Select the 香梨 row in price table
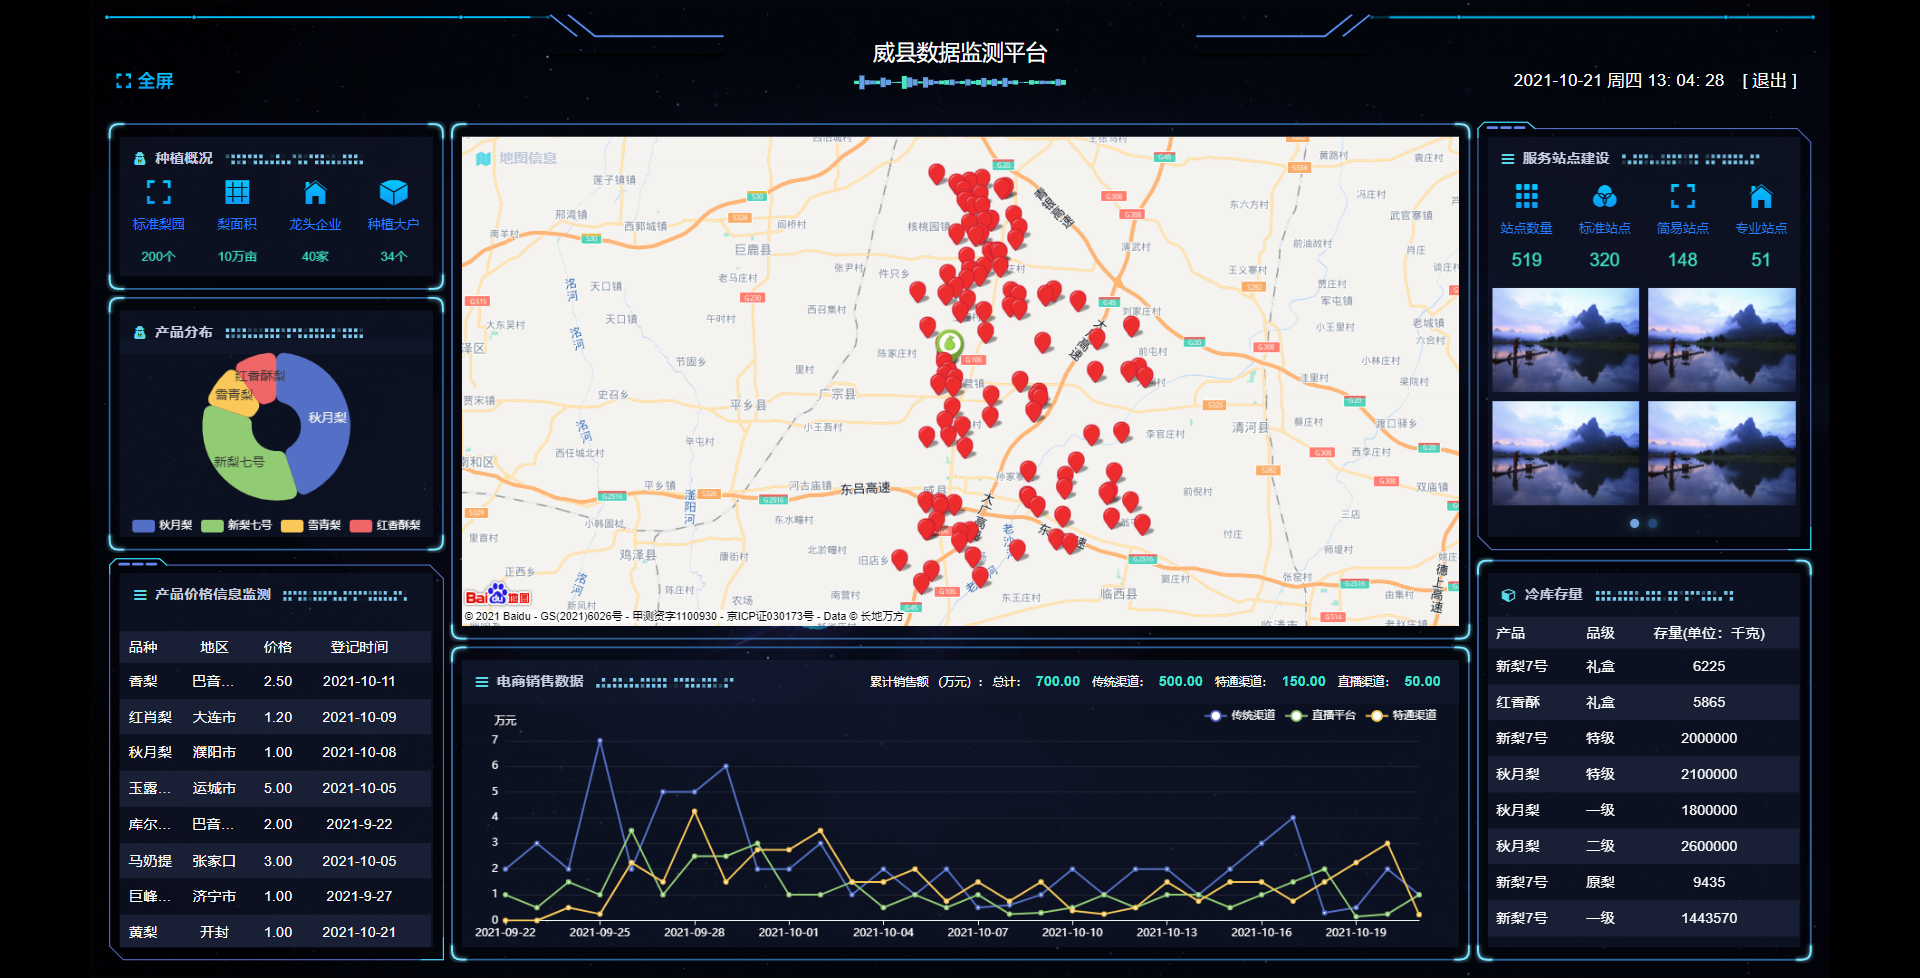Image resolution: width=1920 pixels, height=978 pixels. click(275, 681)
